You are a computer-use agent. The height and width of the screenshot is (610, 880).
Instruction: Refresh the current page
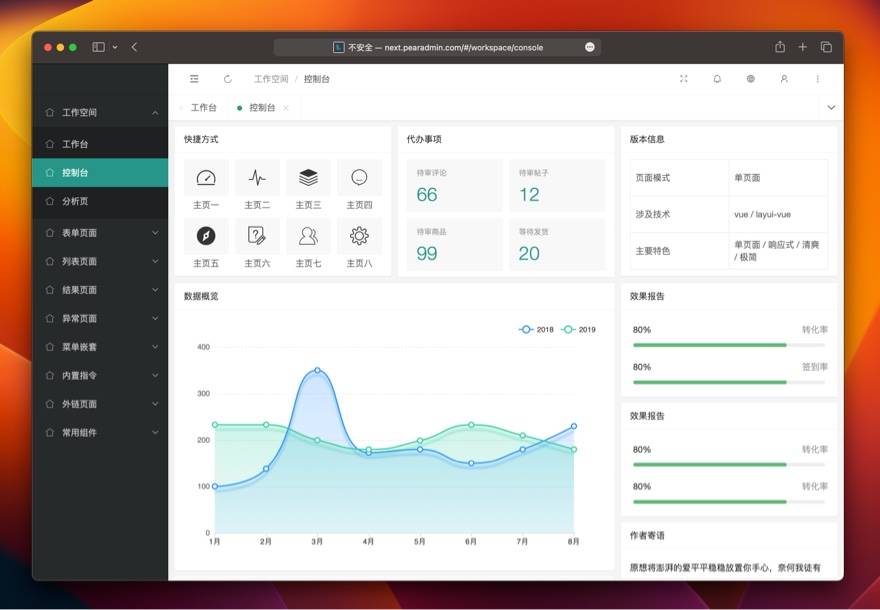[228, 79]
